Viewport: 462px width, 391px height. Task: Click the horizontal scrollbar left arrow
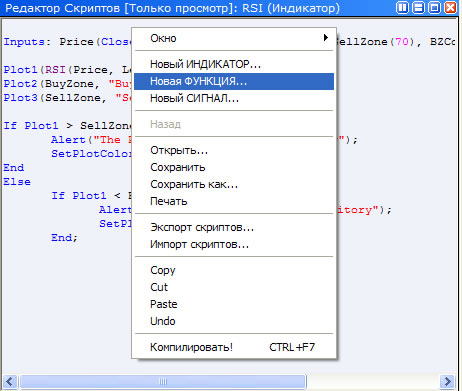[x=10, y=381]
